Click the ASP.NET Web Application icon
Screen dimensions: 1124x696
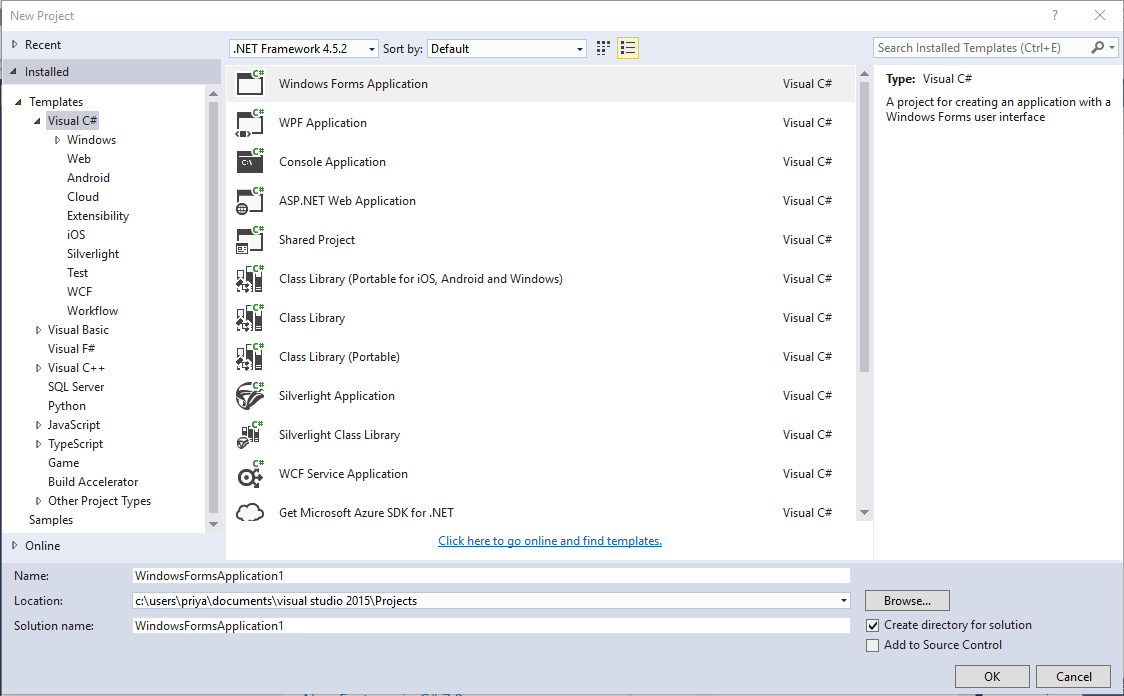tap(250, 201)
